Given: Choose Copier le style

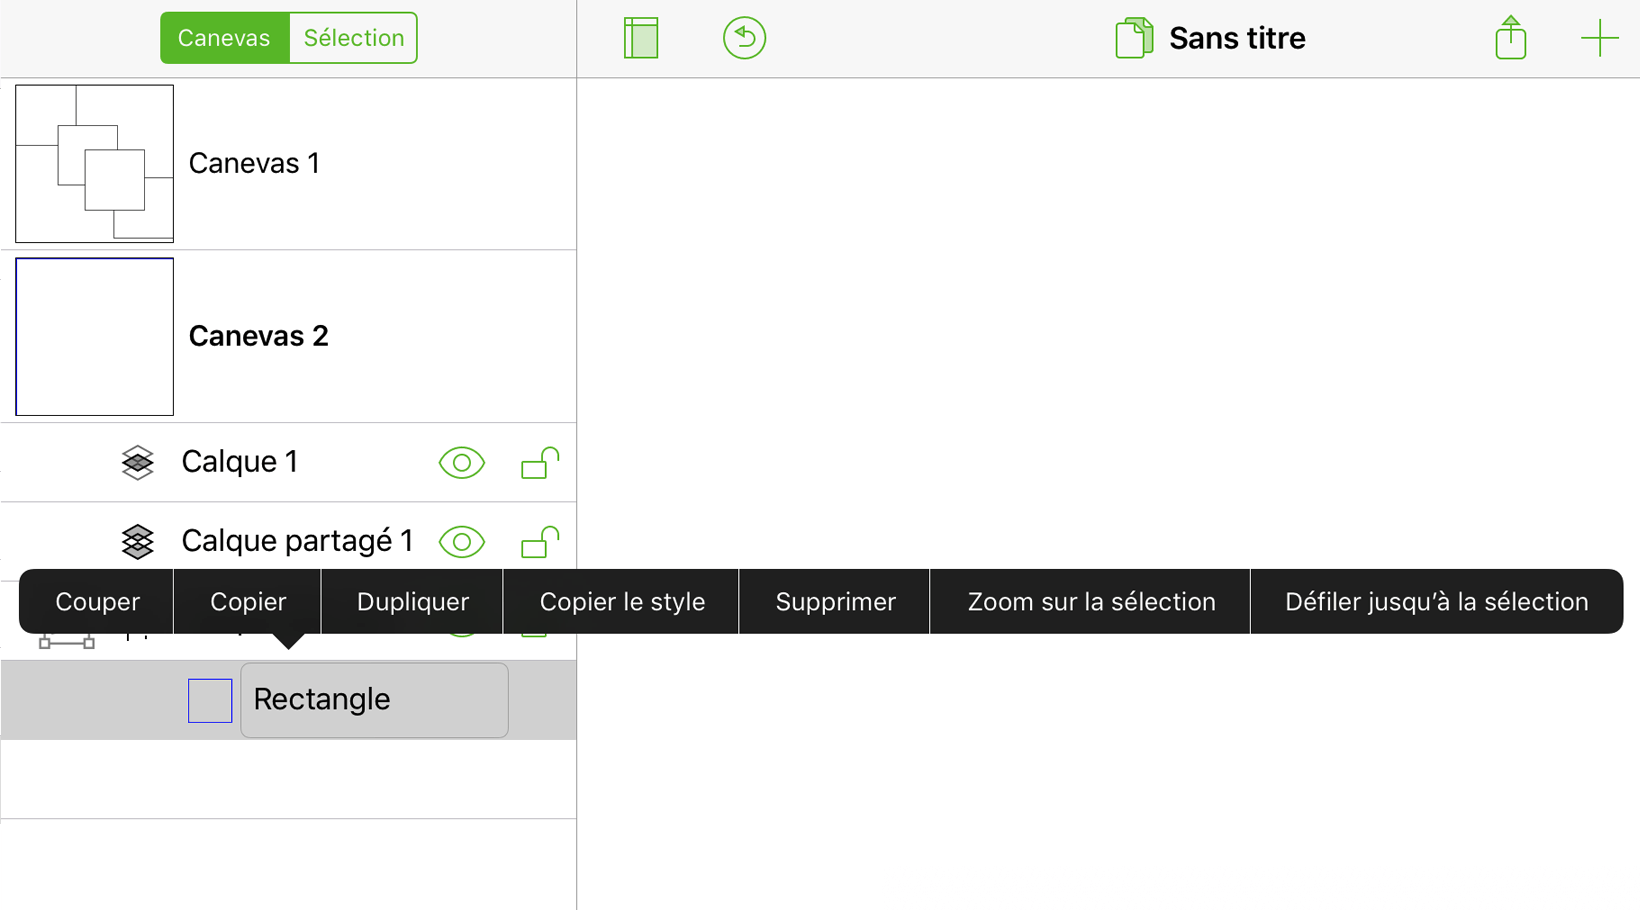Looking at the screenshot, I should click(x=622, y=602).
